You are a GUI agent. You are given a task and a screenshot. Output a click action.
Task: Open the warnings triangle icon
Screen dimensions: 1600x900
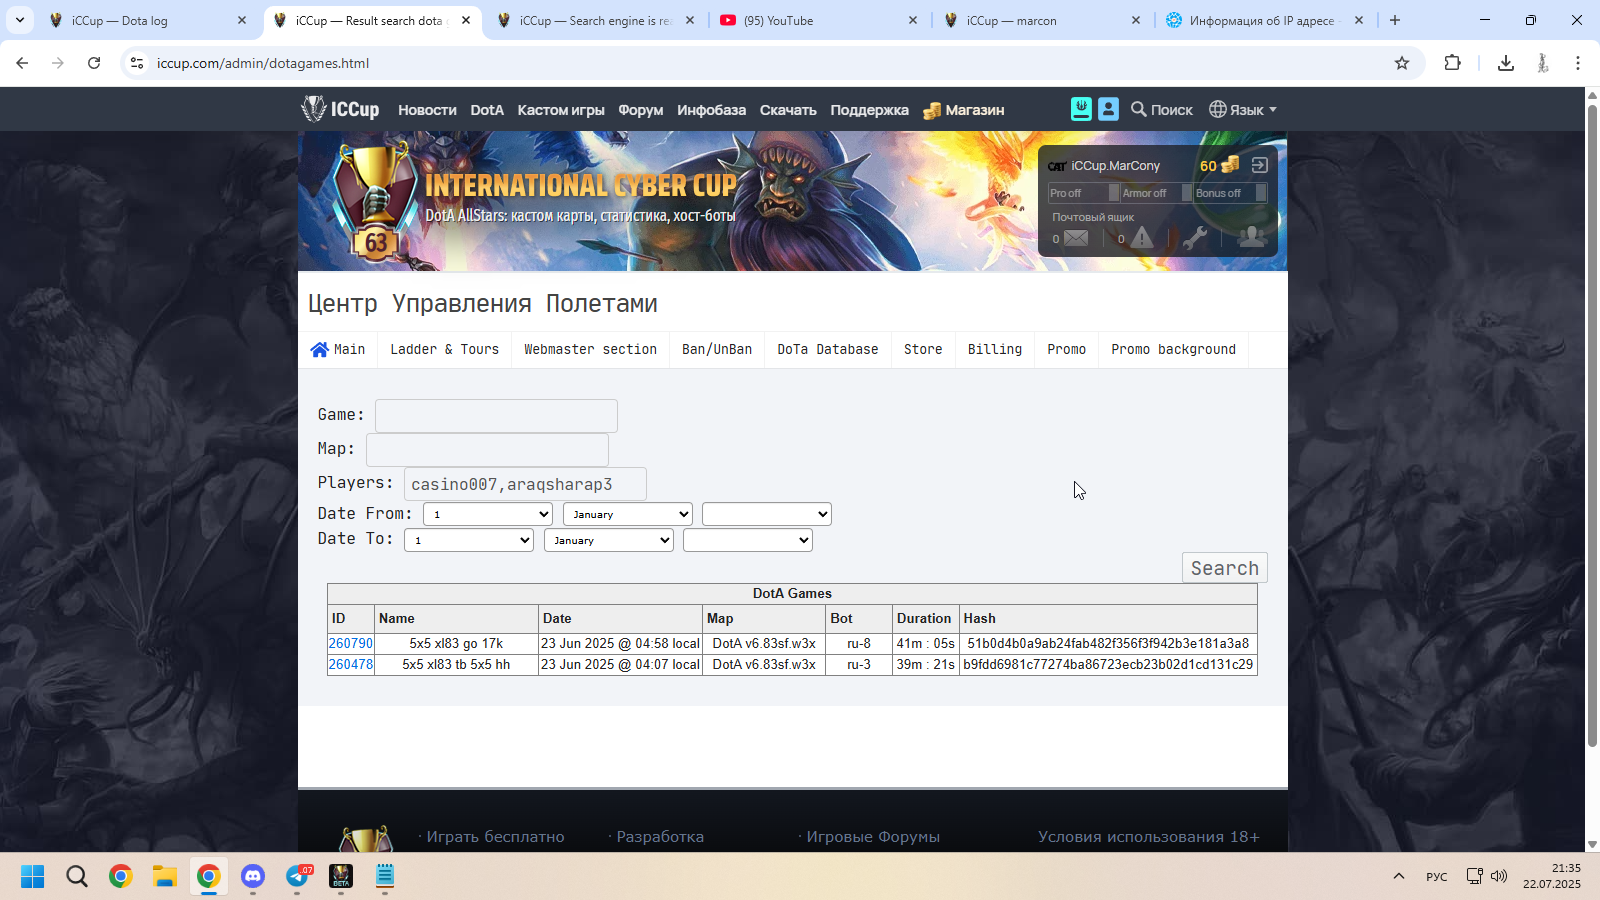click(x=1142, y=237)
